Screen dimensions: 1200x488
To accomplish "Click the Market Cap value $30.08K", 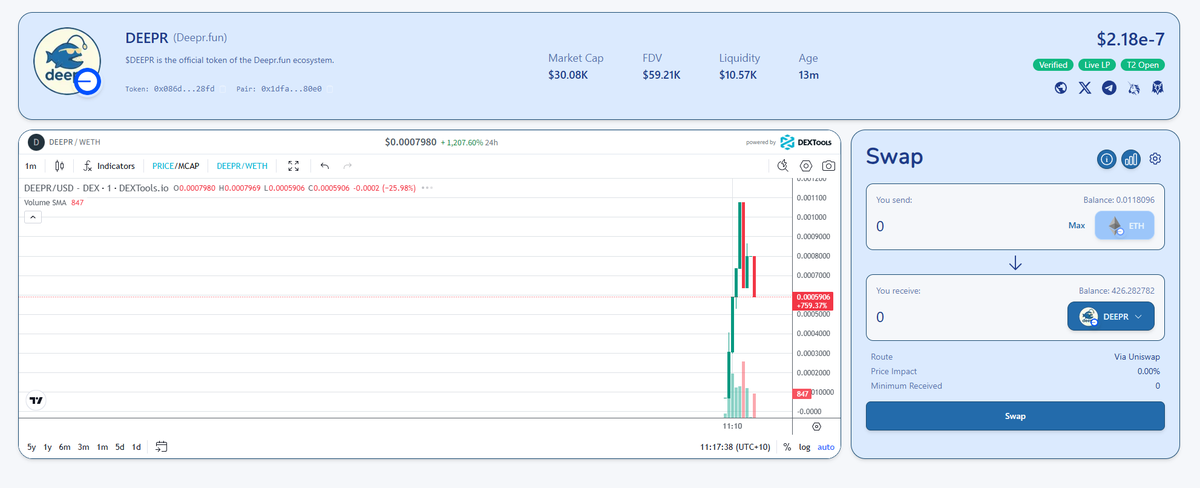I will 570,75.
